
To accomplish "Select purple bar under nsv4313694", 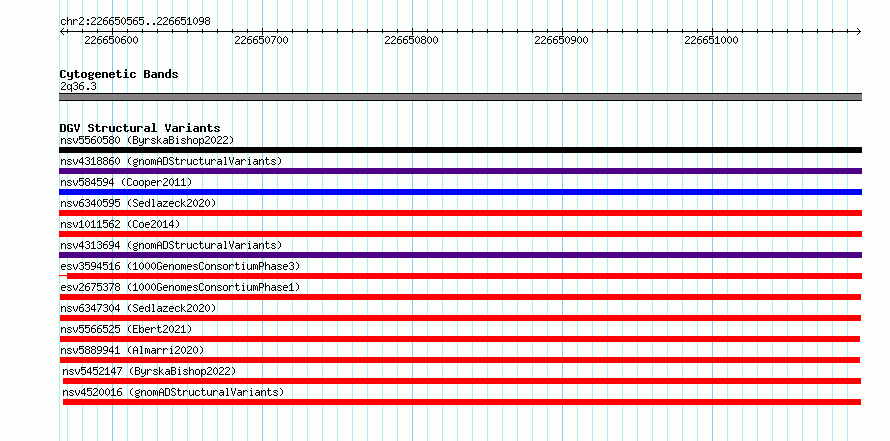I will (460, 255).
